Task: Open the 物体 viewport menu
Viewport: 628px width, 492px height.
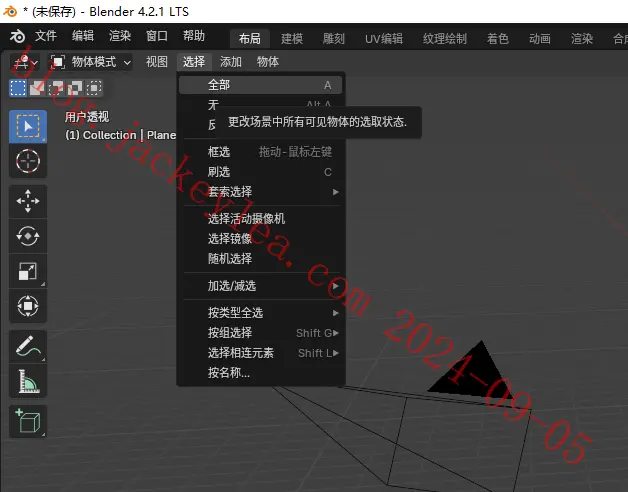Action: 268,62
